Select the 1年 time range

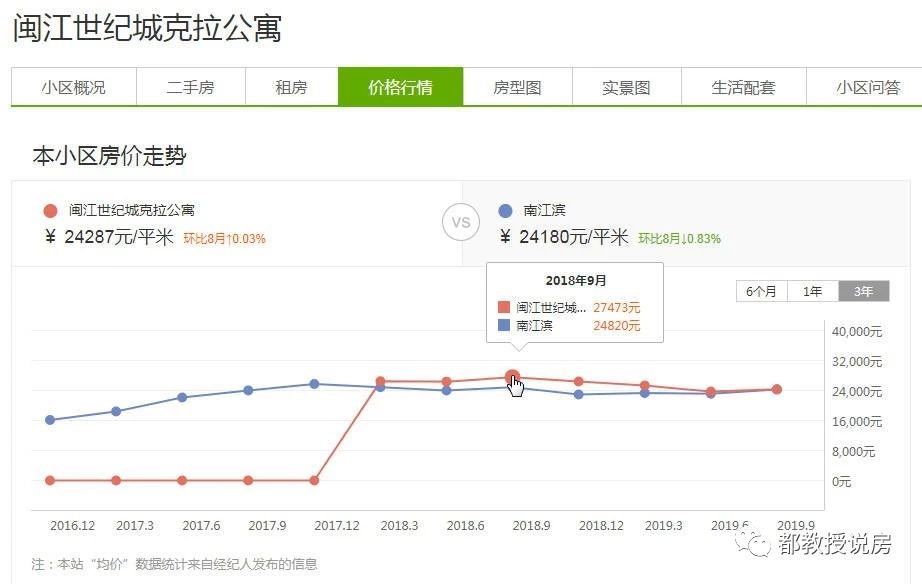click(x=812, y=291)
